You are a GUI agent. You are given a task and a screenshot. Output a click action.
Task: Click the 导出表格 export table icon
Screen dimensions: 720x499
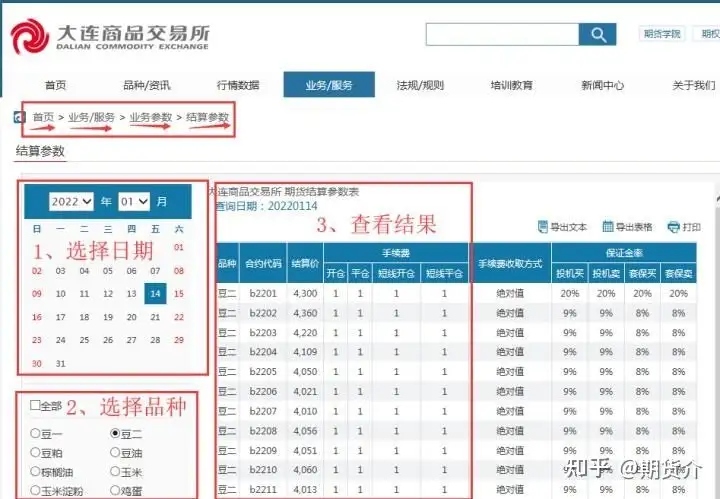[x=608, y=226]
